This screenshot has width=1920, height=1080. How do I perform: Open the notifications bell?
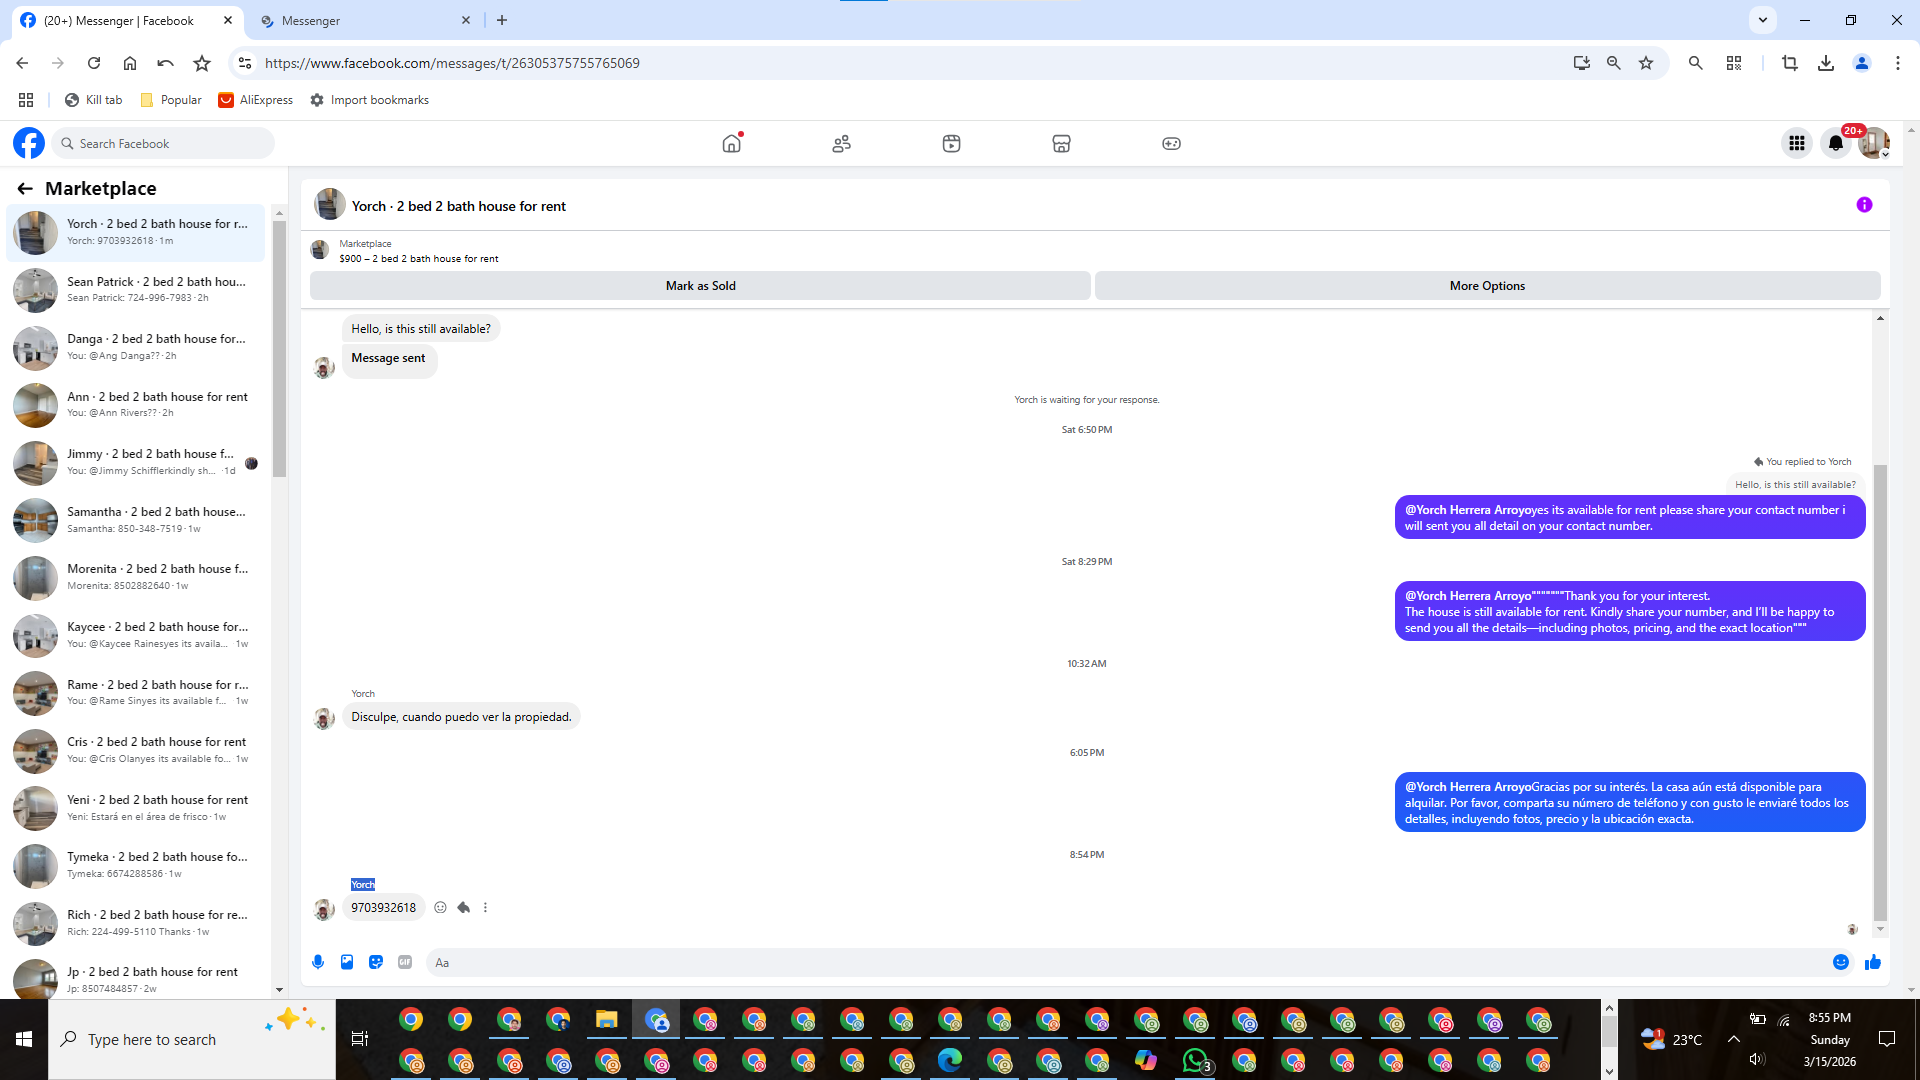click(1836, 143)
